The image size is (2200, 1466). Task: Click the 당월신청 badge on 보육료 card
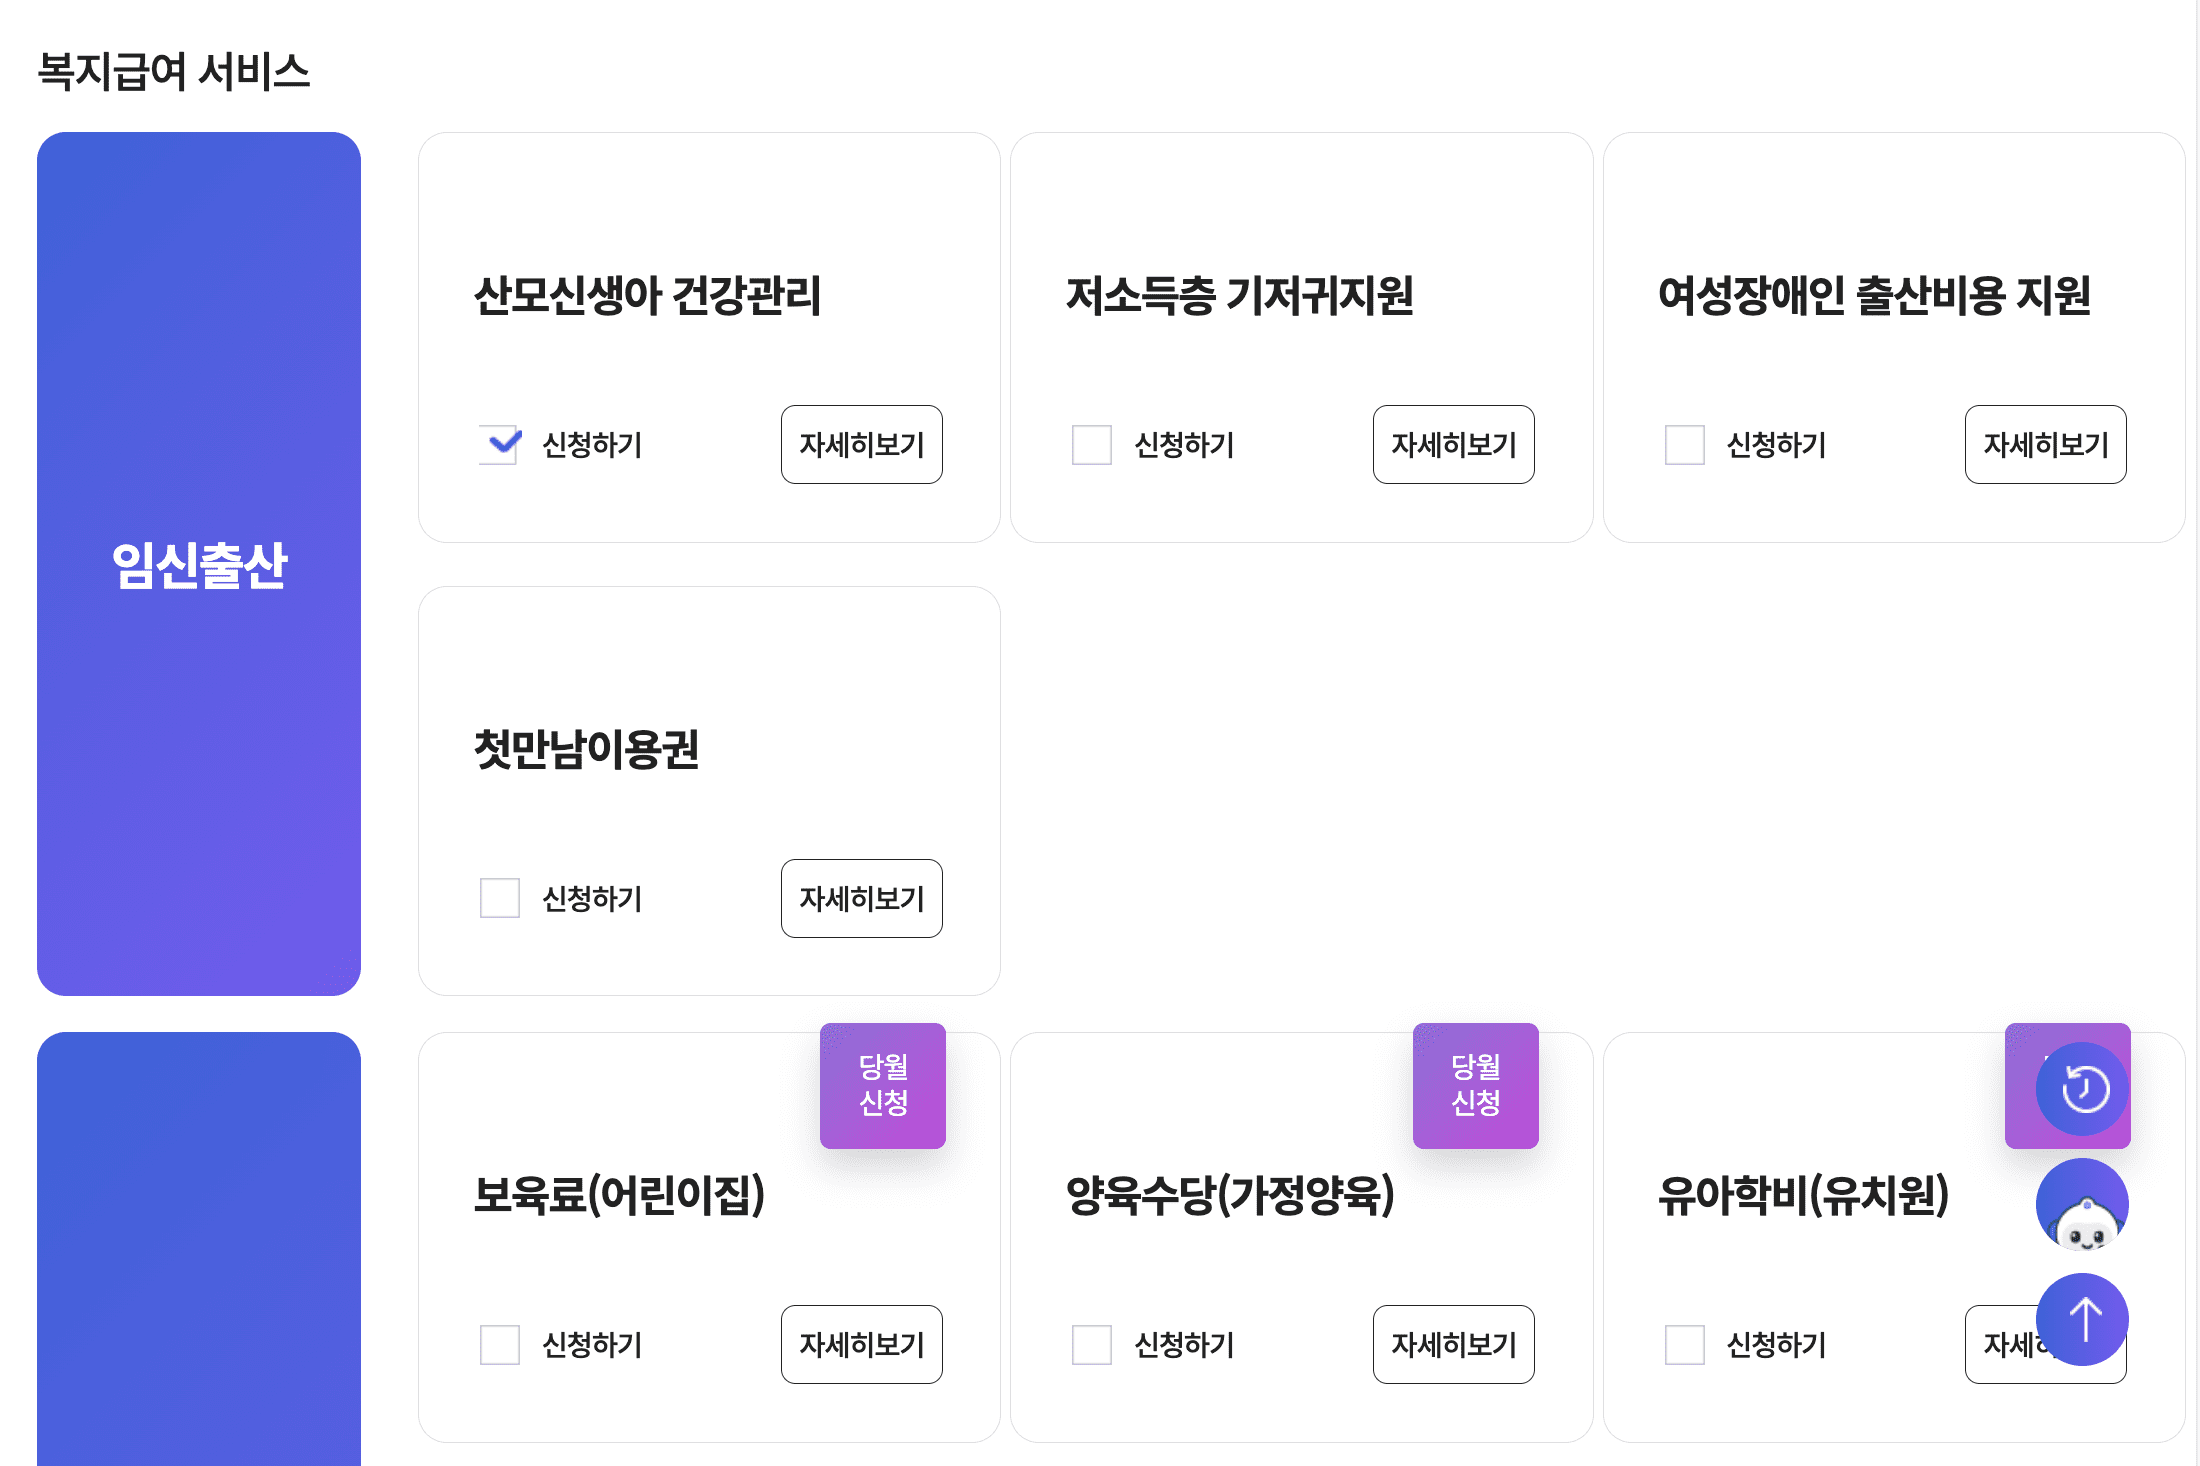coord(882,1086)
